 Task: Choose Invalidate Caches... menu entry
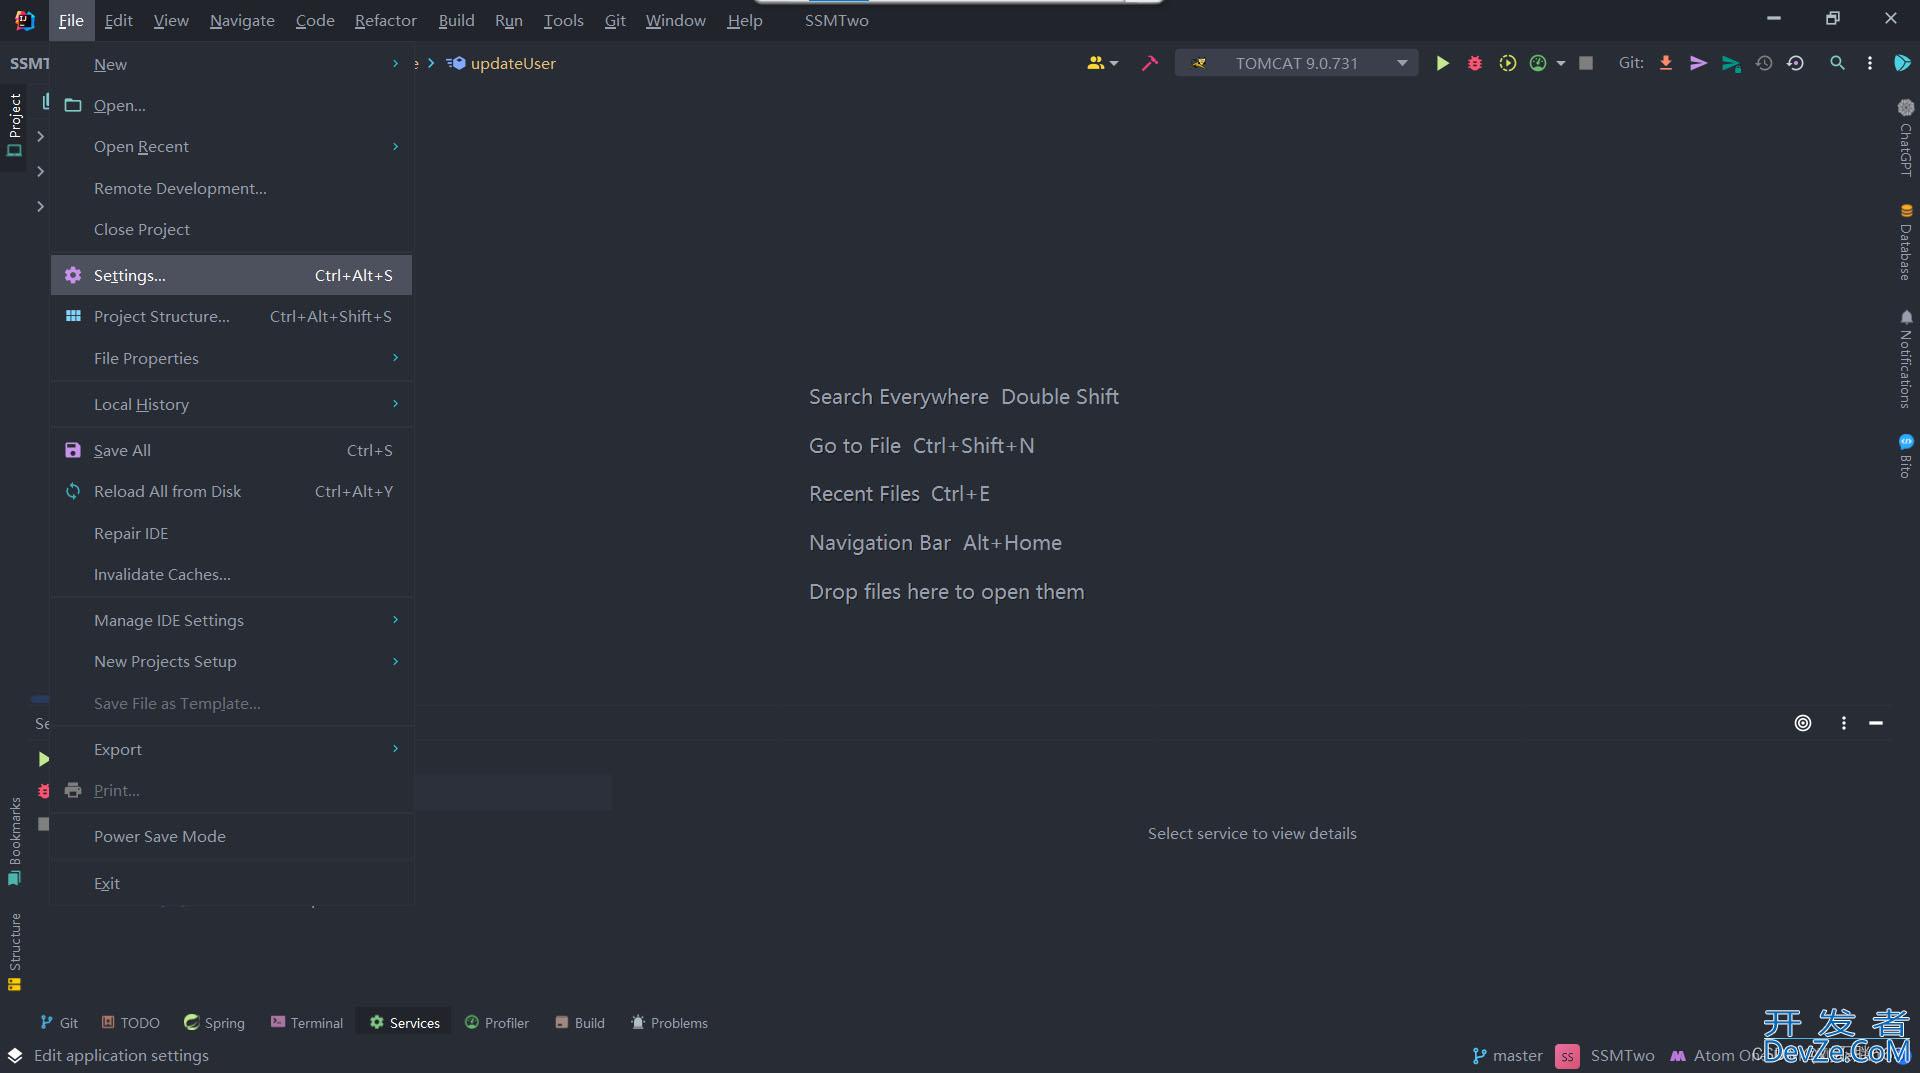tap(162, 574)
